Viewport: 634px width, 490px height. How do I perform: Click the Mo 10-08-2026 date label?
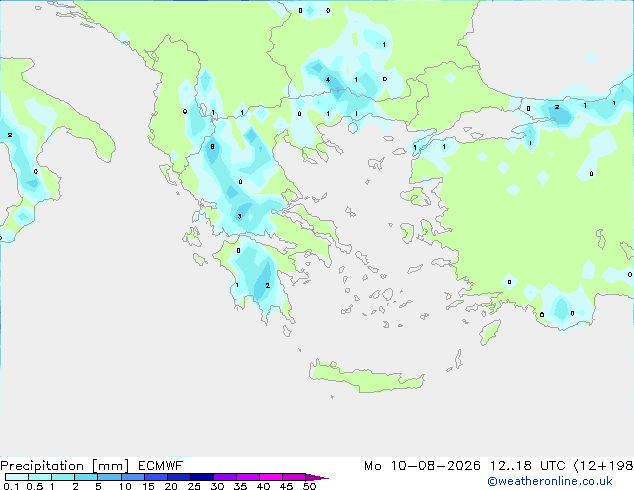pos(422,466)
